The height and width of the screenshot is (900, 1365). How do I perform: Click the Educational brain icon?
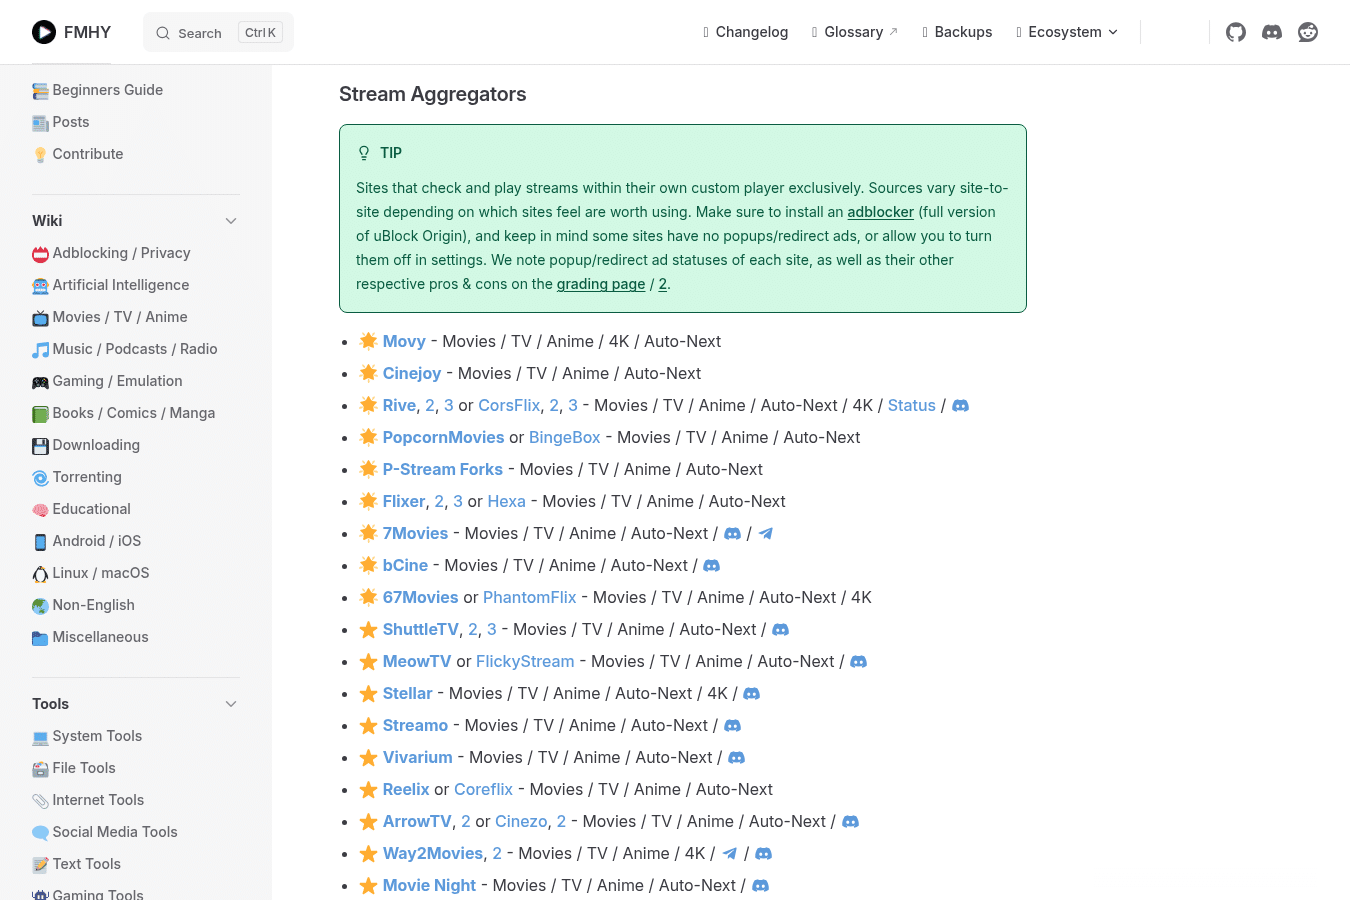point(40,510)
